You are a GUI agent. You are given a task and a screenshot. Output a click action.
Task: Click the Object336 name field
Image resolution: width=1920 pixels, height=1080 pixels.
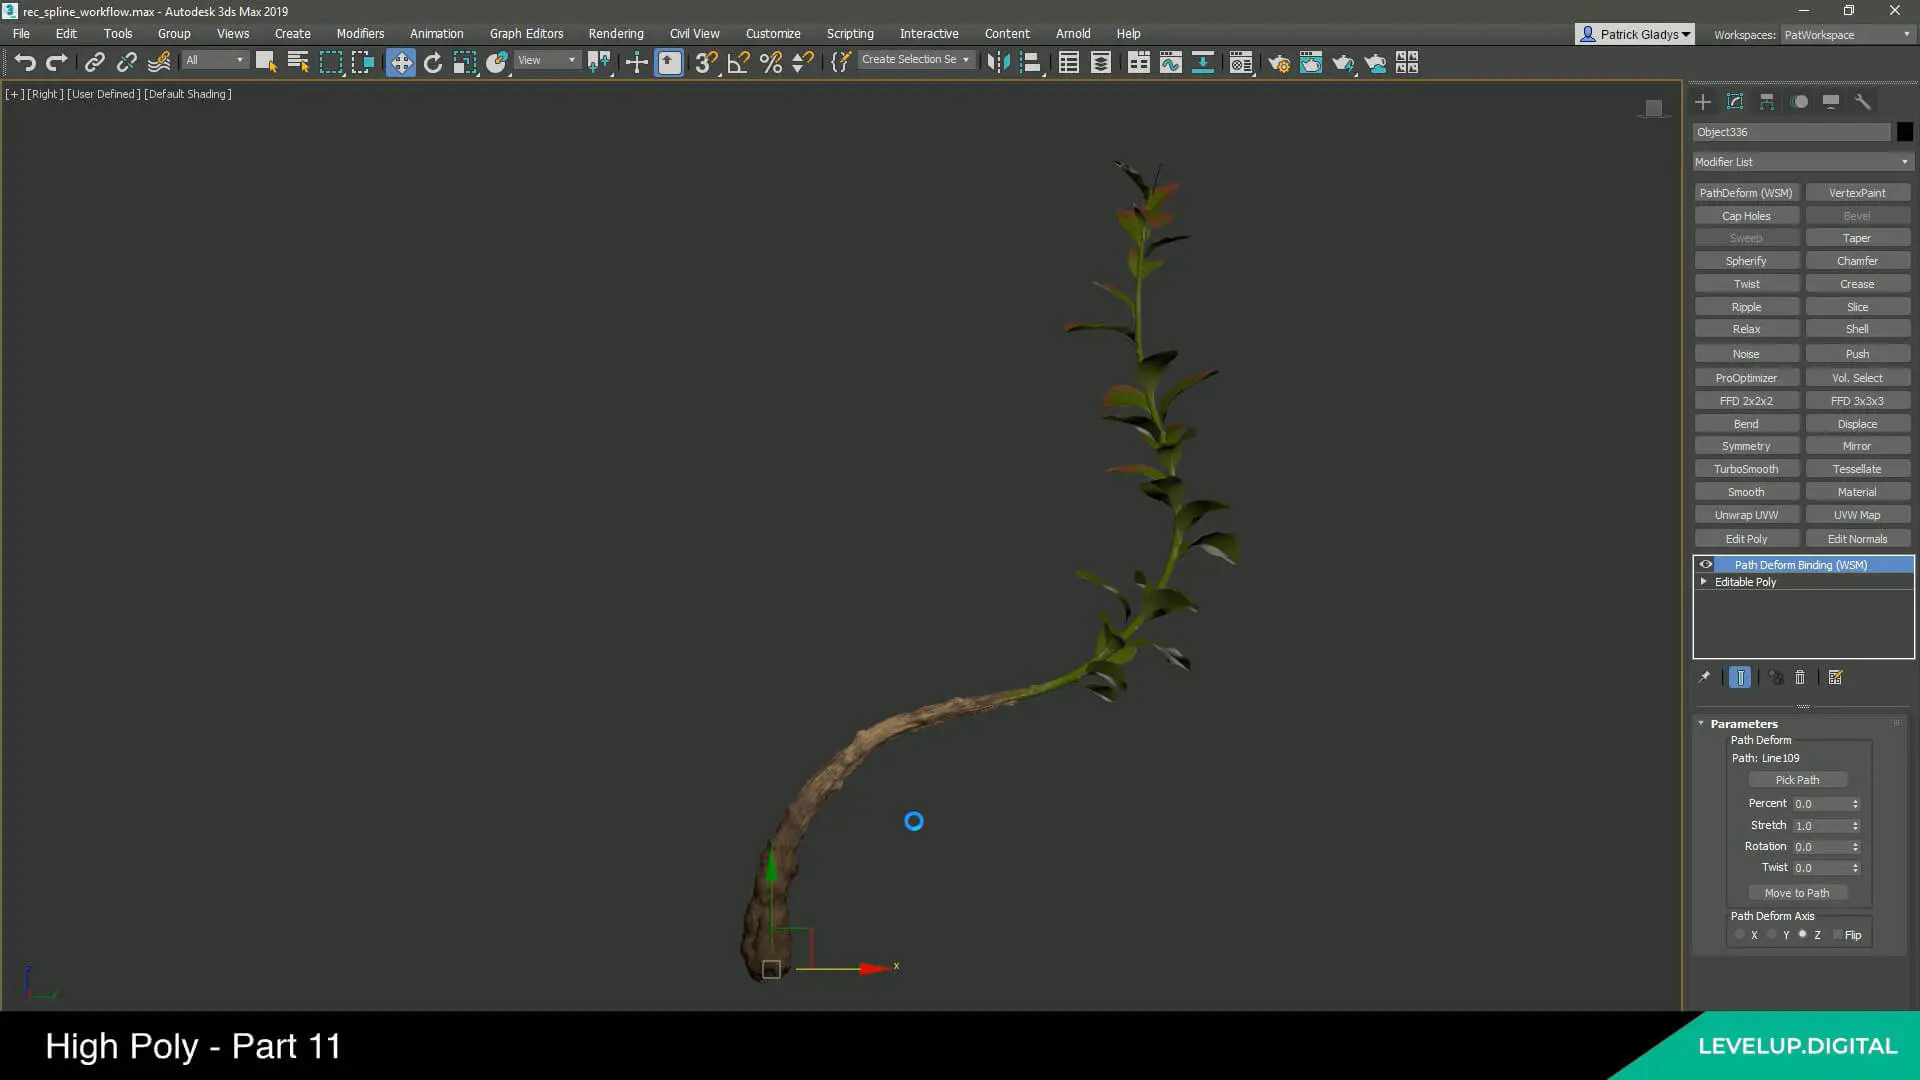point(1791,132)
